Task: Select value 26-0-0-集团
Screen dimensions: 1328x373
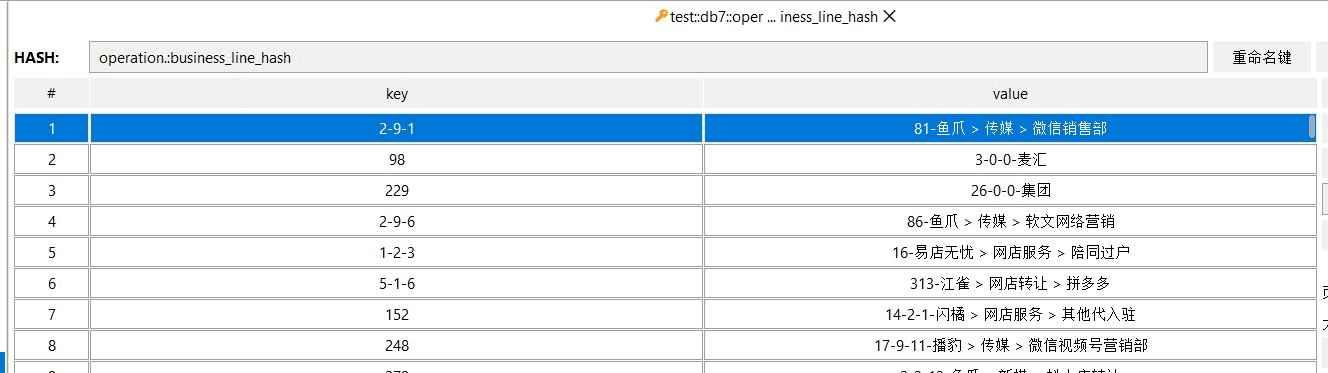Action: pyautogui.click(x=1010, y=190)
